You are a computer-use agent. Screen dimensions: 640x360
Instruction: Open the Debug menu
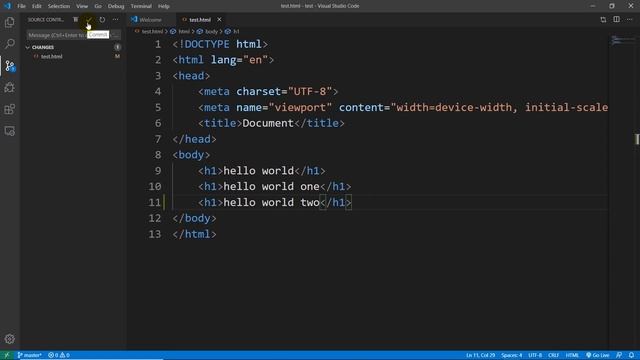point(116,6)
